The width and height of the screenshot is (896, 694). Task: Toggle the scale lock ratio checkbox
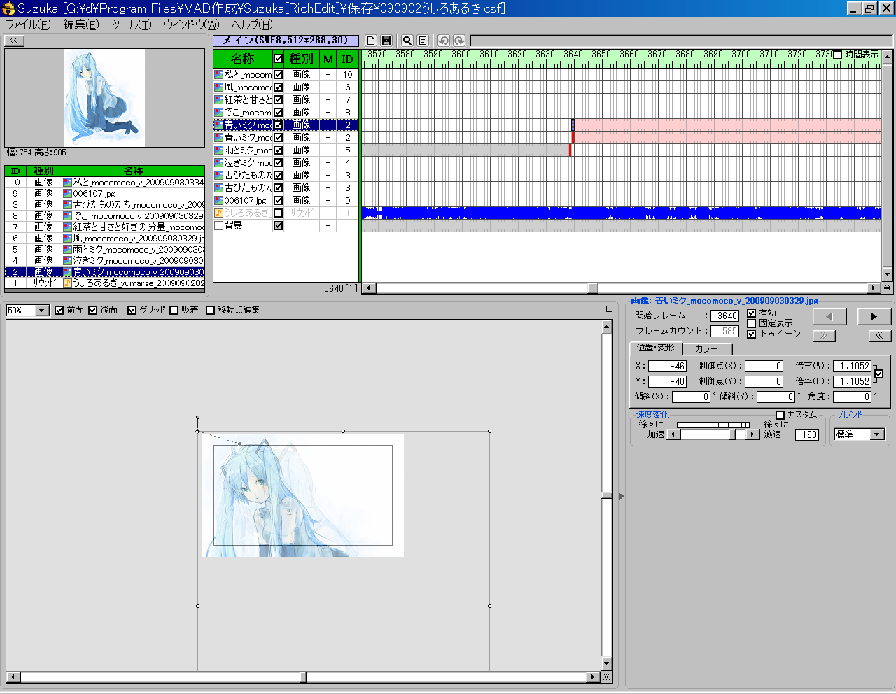(878, 373)
